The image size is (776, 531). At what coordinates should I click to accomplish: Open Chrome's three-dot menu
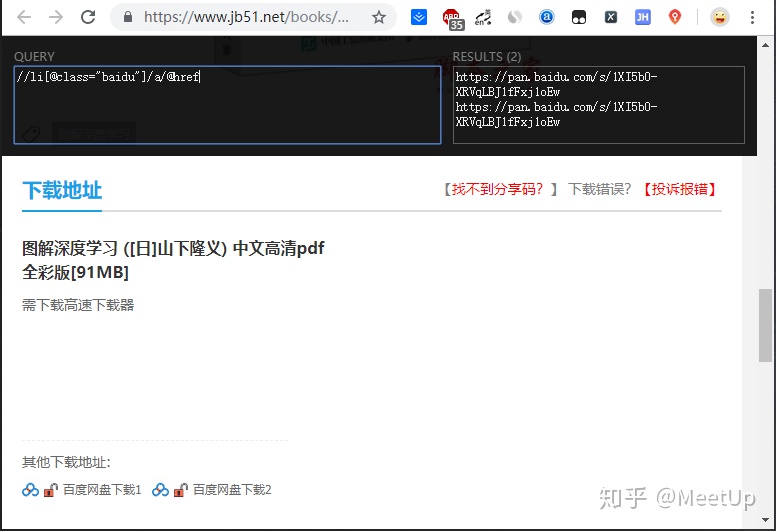[x=752, y=17]
